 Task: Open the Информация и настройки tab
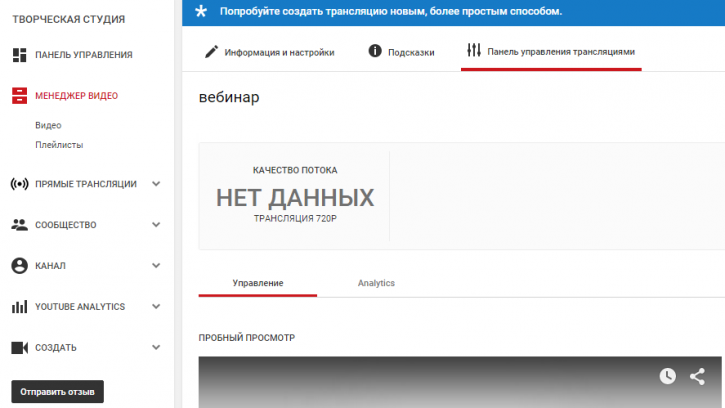point(270,52)
